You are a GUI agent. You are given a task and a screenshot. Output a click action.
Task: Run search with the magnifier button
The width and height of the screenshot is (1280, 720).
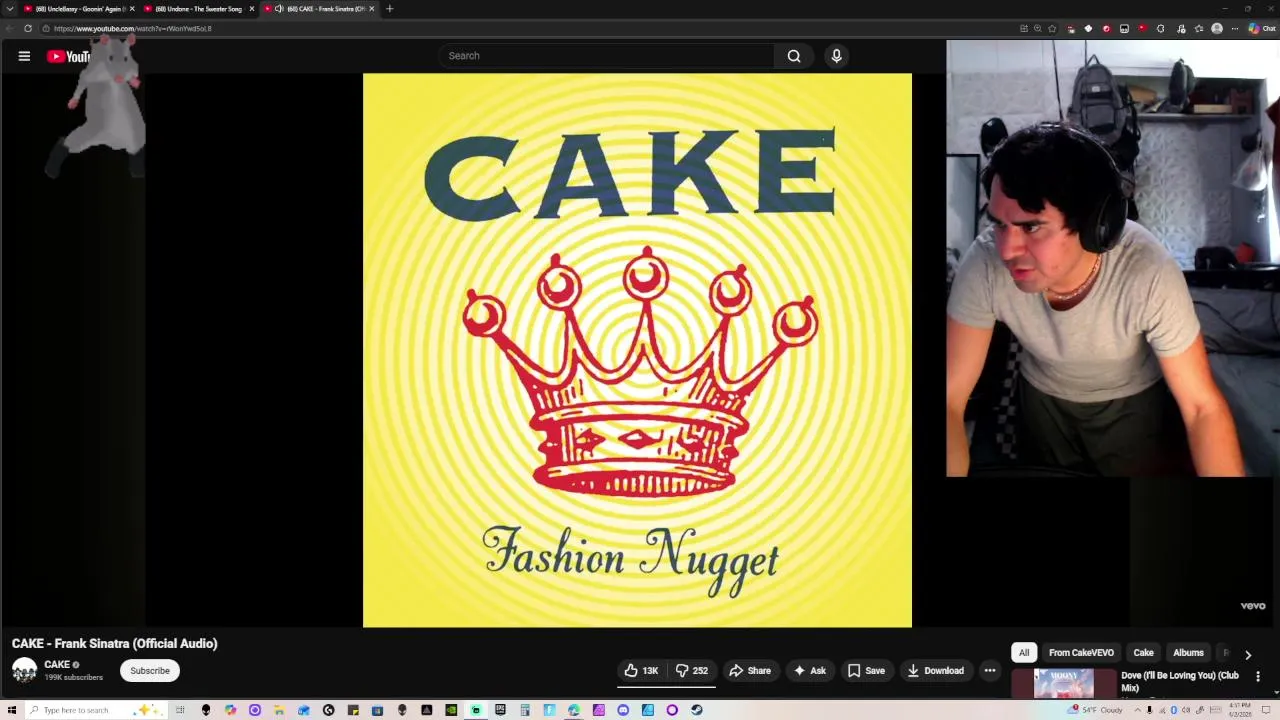click(794, 56)
